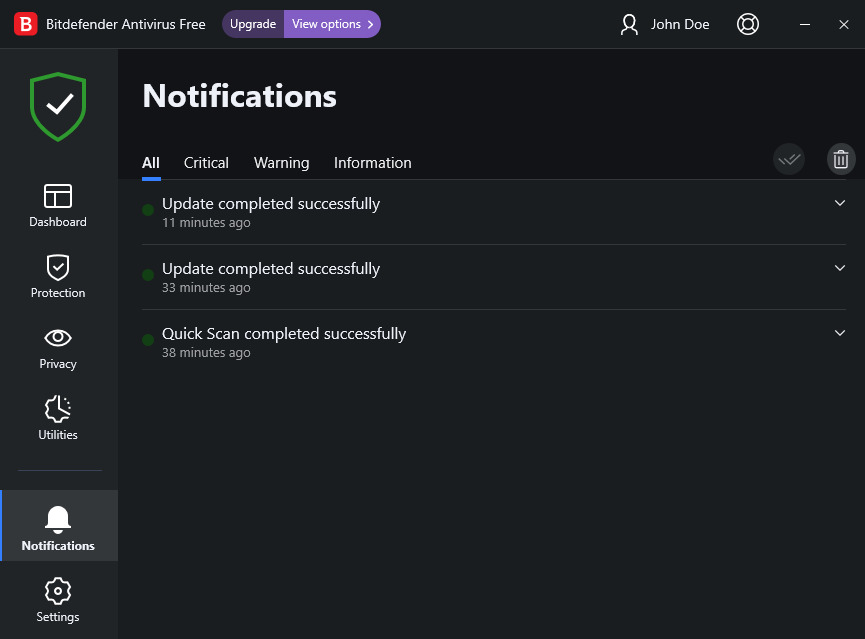The height and width of the screenshot is (639, 865).
Task: Go to the Privacy eye section
Action: pyautogui.click(x=58, y=347)
